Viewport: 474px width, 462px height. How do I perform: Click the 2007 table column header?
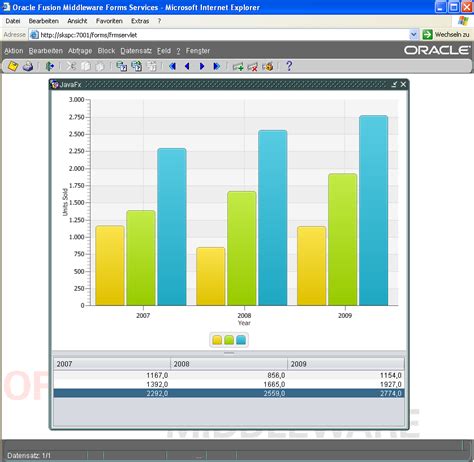(x=112, y=364)
